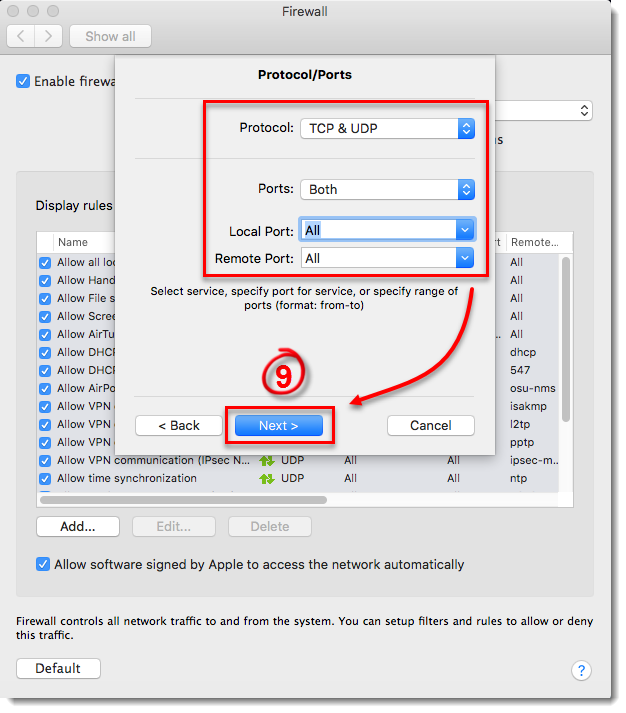The image size is (626, 713).
Task: Click the horizontal scrollbar under rules list
Action: pos(183,500)
